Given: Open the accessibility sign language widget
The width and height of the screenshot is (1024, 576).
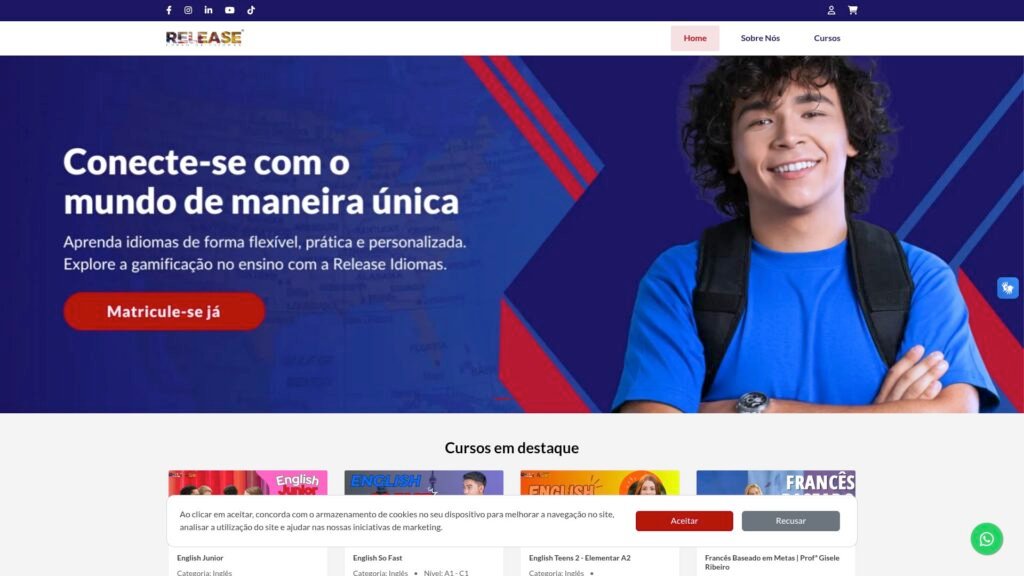Looking at the screenshot, I should click(1007, 288).
